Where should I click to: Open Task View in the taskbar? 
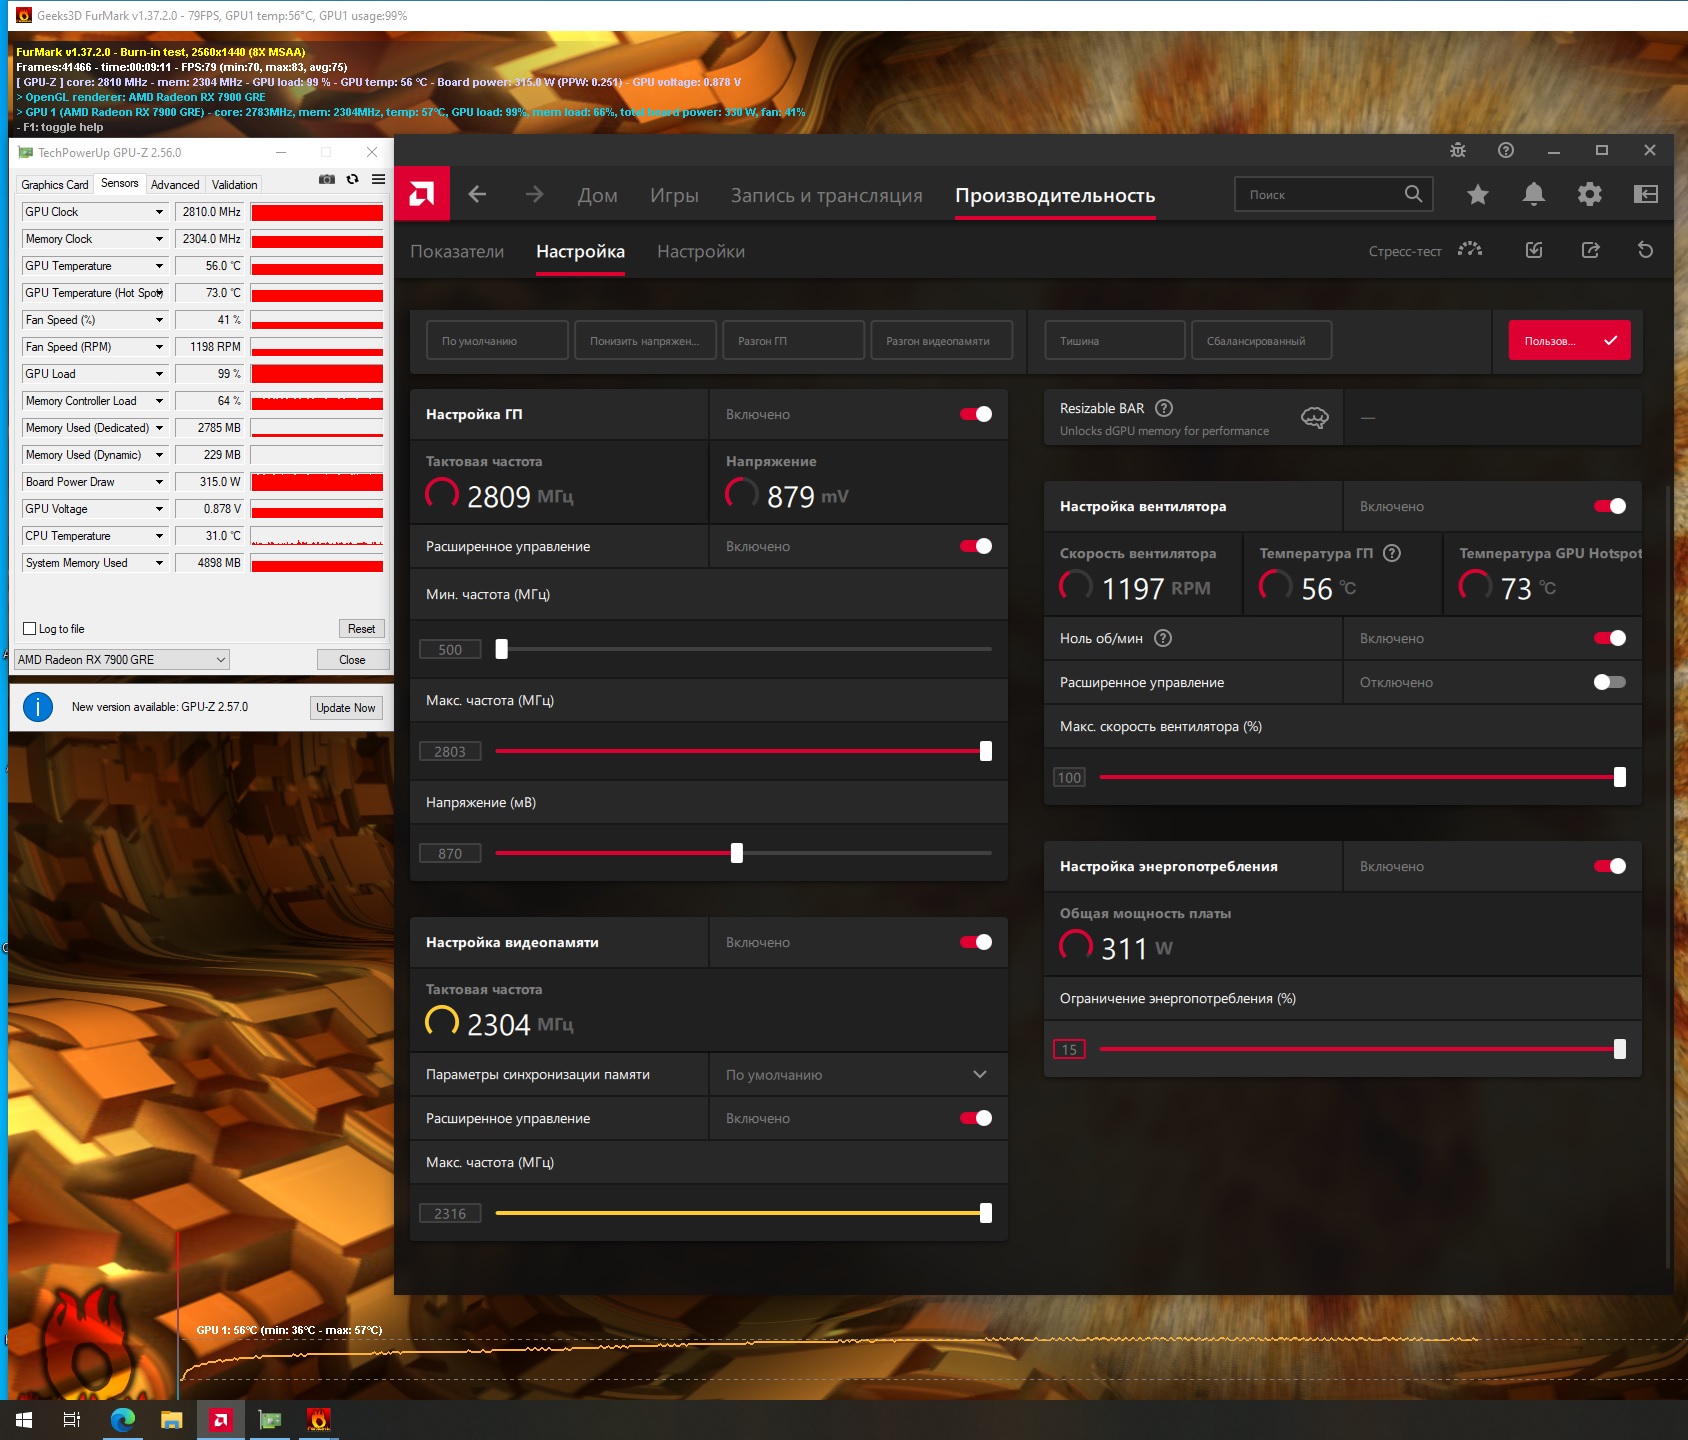pyautogui.click(x=72, y=1419)
